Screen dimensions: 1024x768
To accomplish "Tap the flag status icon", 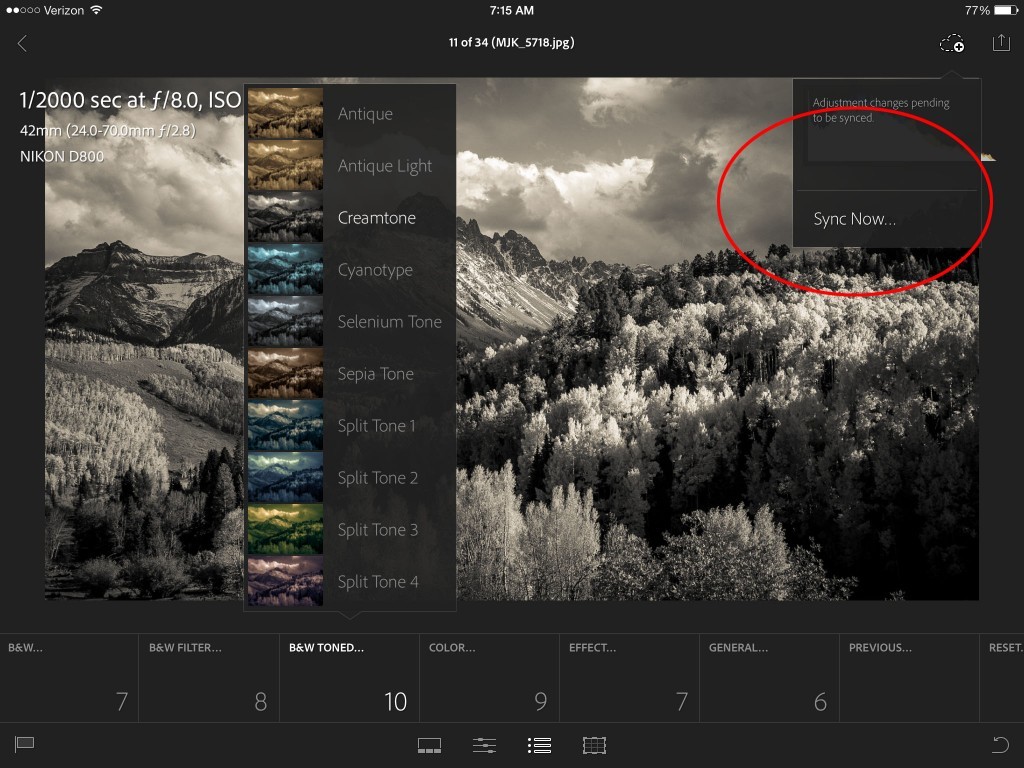I will click(24, 744).
